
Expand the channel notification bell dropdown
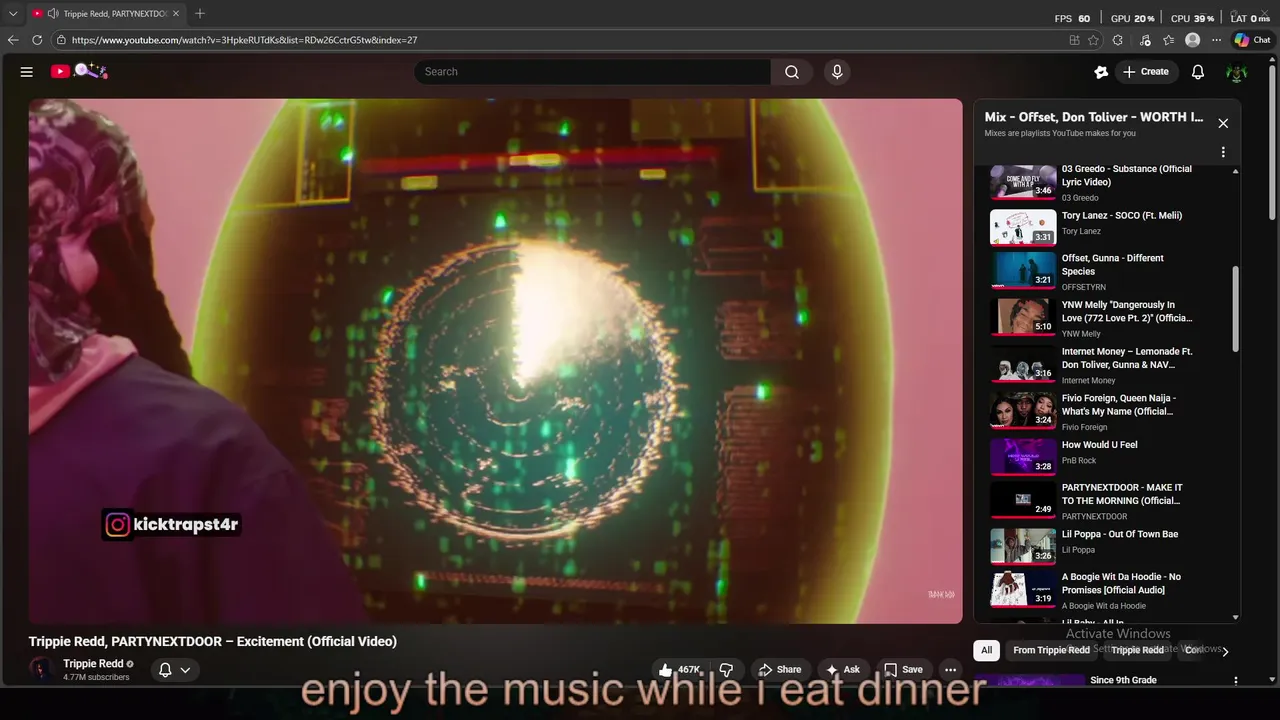pos(175,670)
